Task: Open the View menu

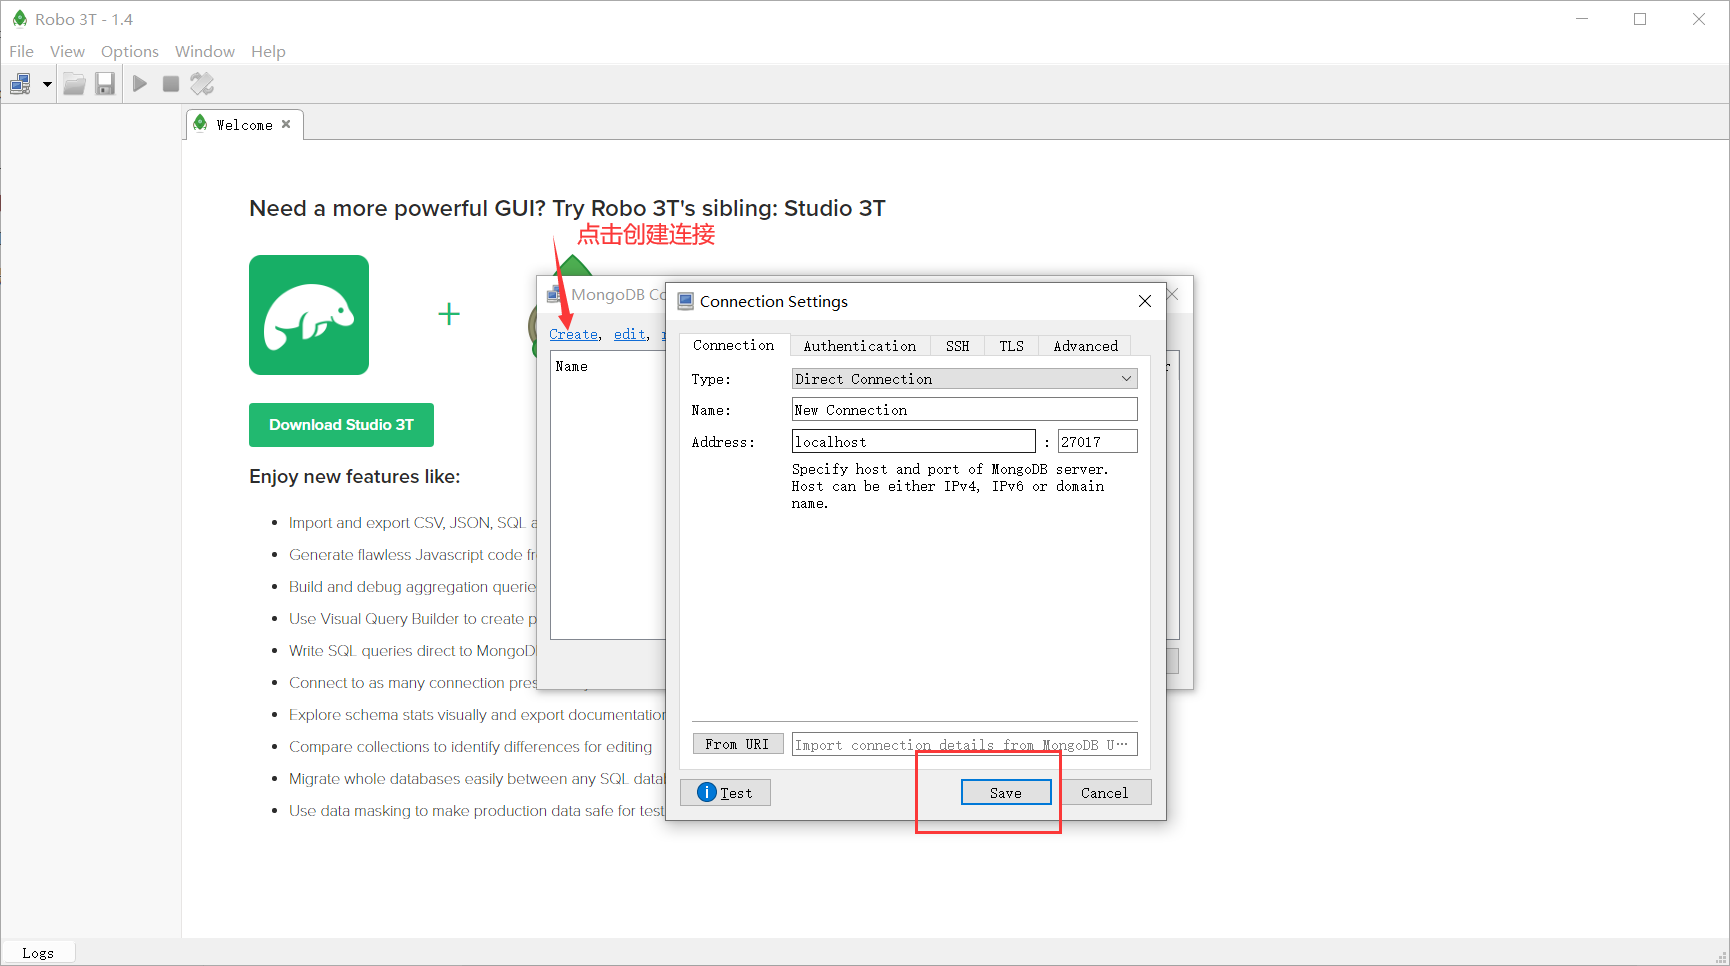Action: point(67,51)
